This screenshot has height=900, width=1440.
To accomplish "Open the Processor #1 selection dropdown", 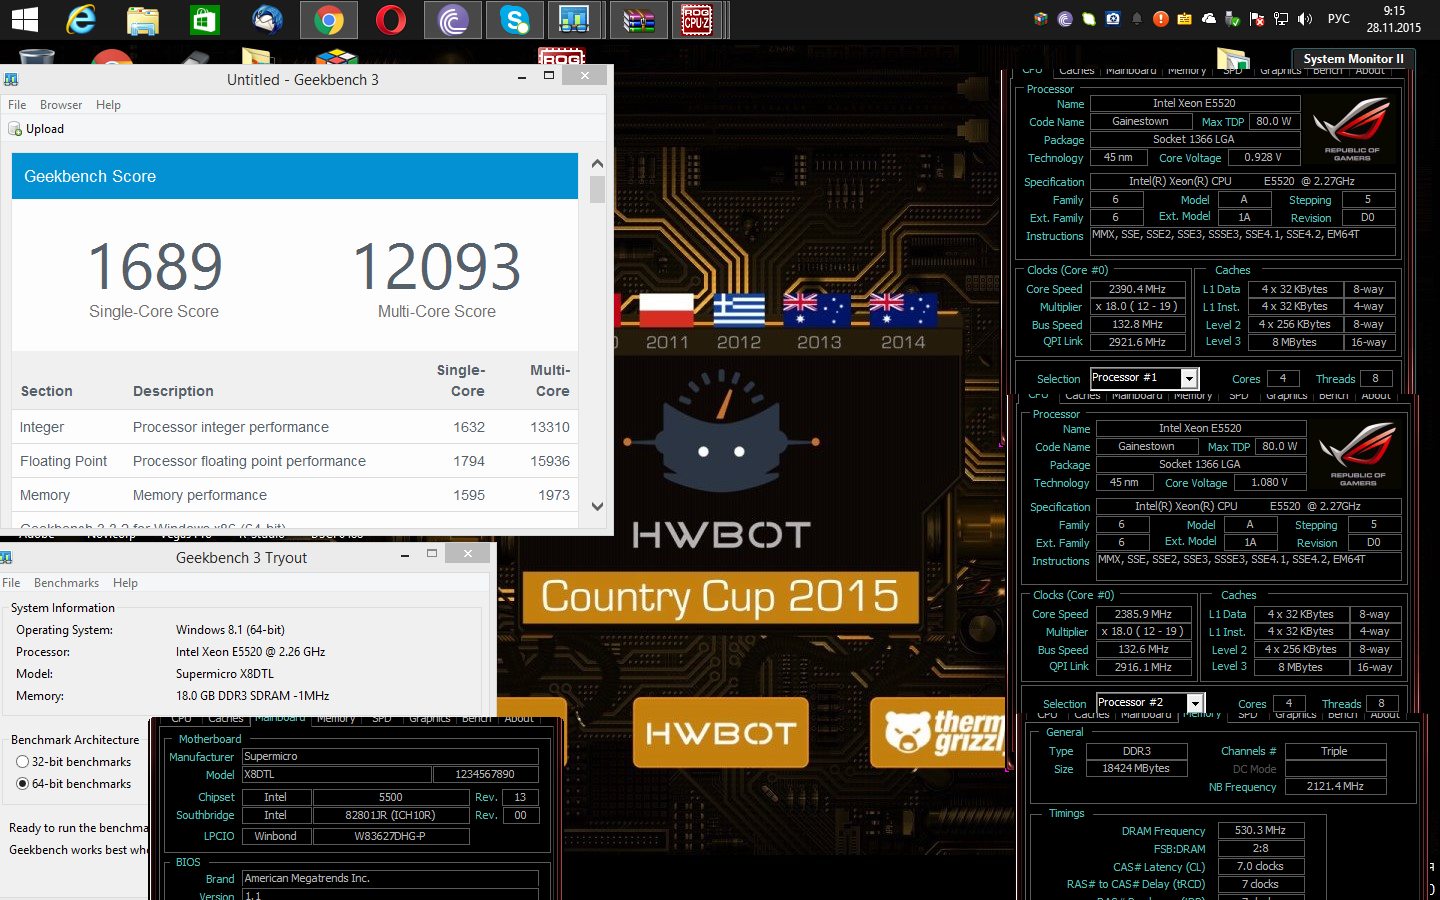I will (x=1189, y=378).
